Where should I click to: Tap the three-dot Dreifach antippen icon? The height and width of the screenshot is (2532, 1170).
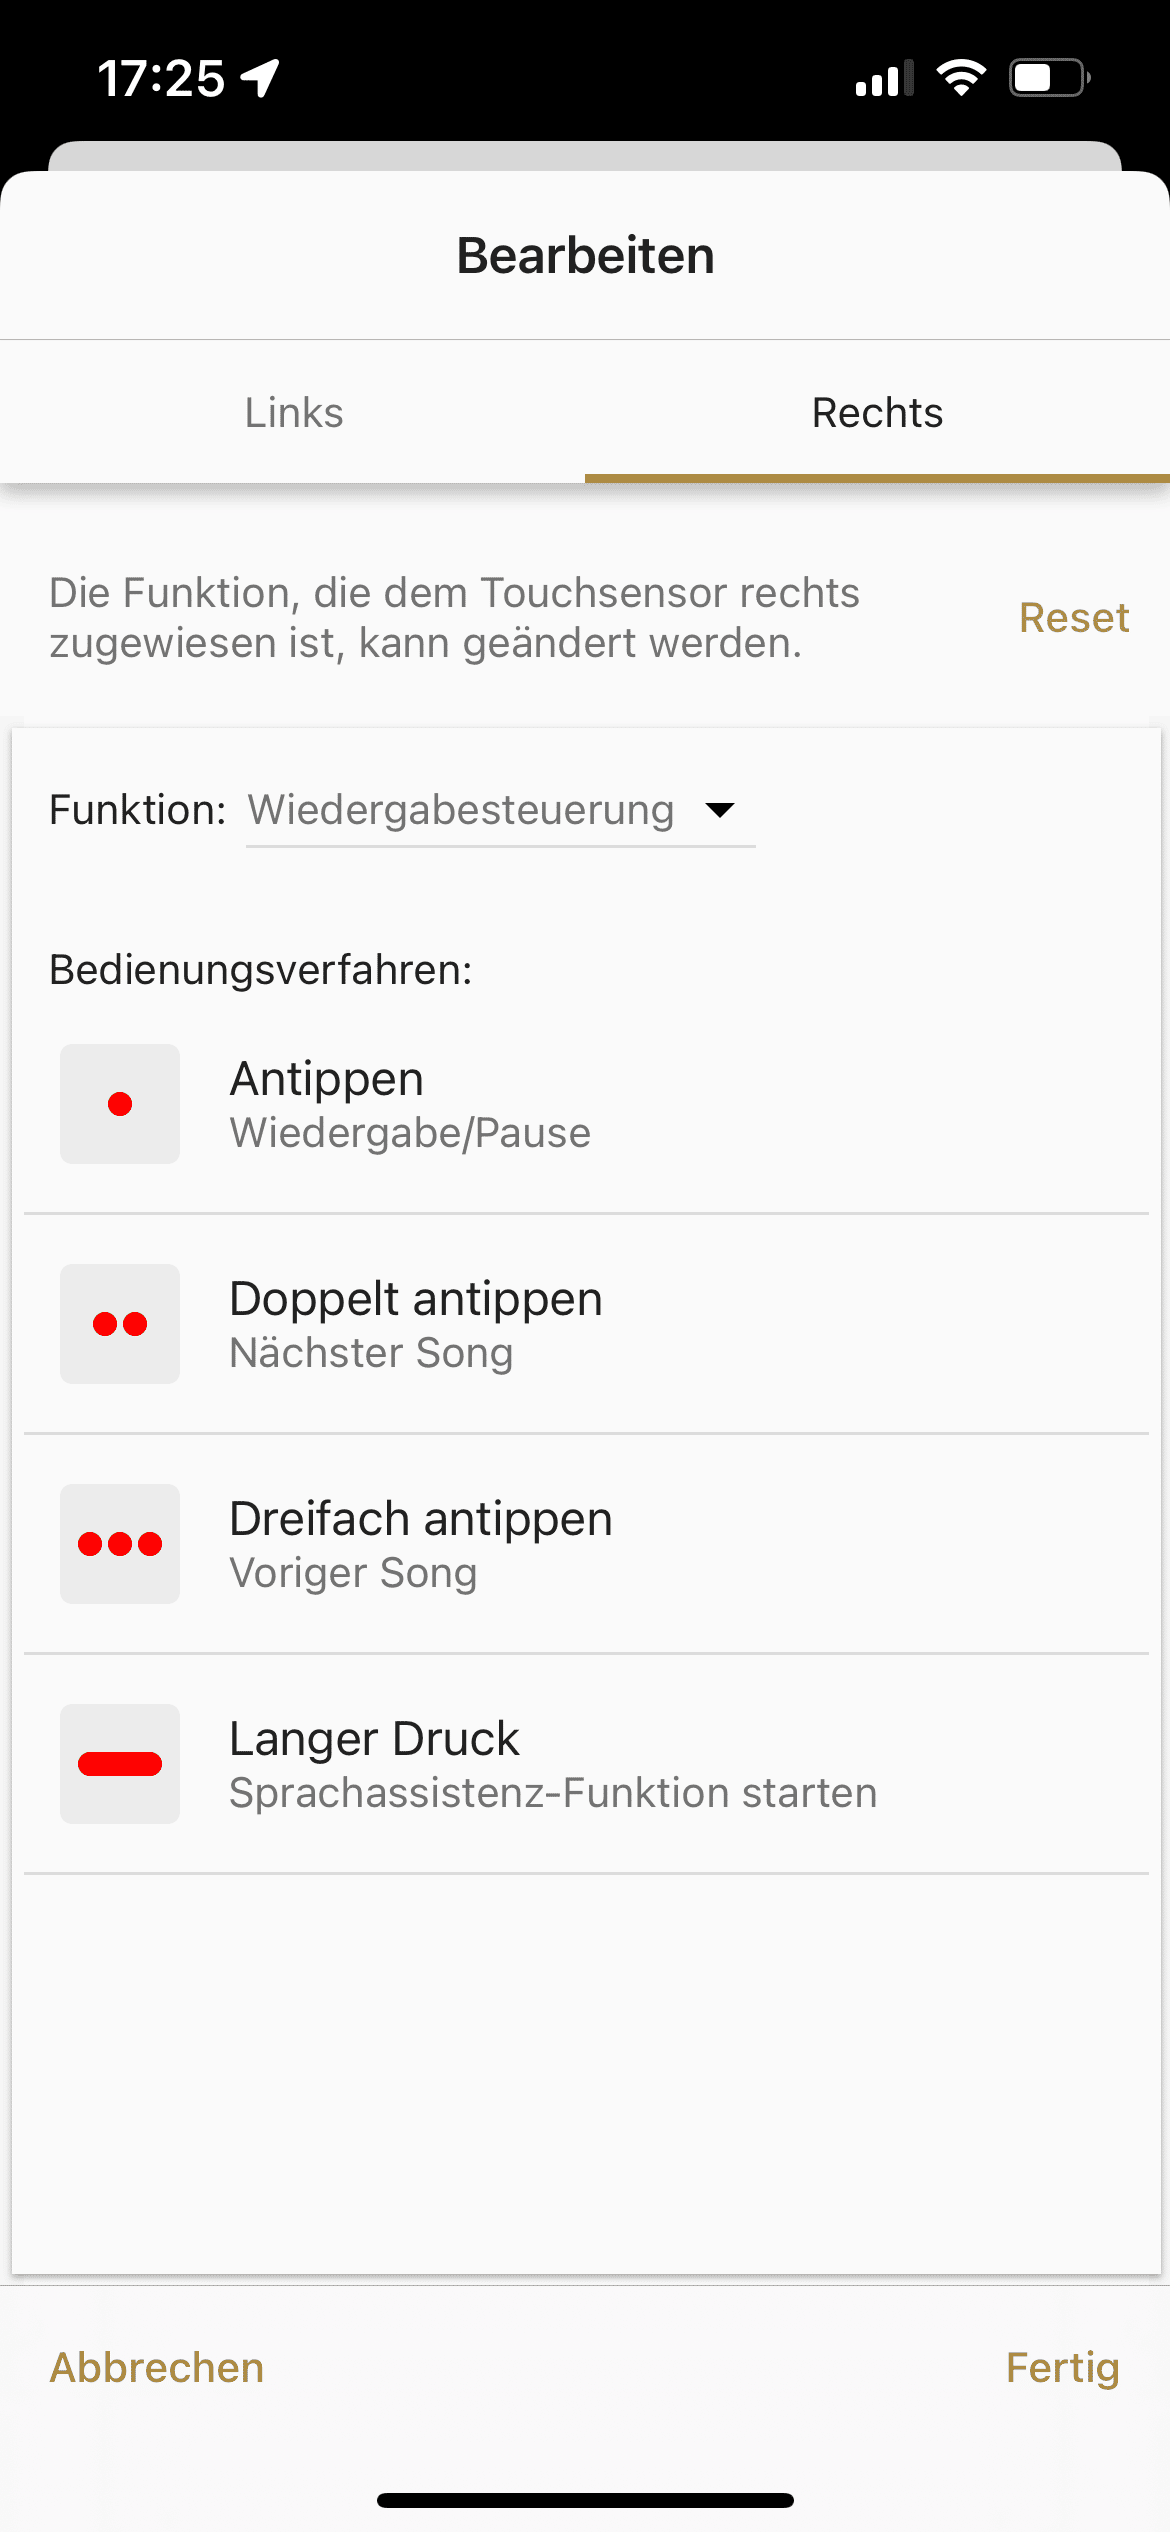click(120, 1544)
